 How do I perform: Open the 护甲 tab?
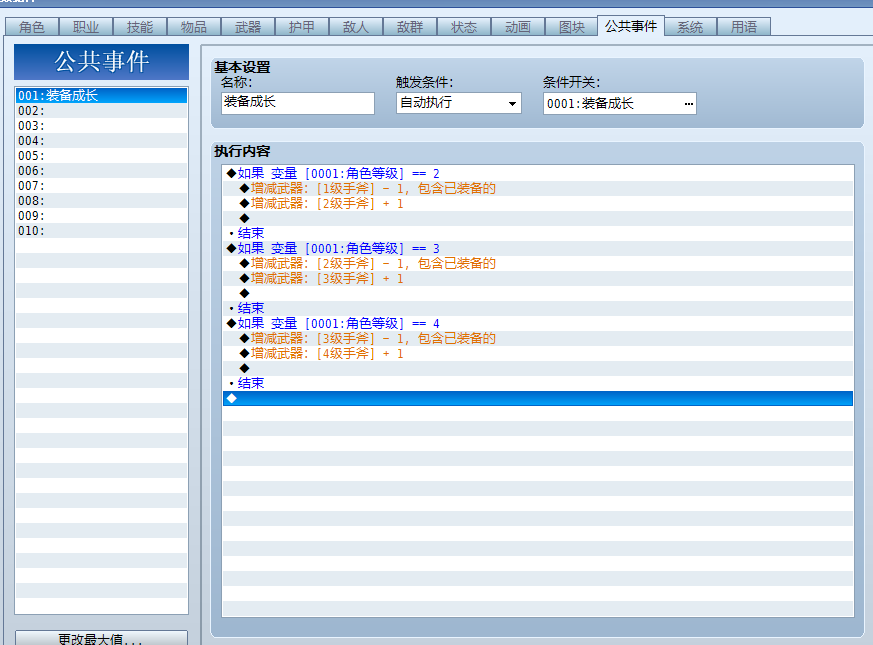pos(302,27)
